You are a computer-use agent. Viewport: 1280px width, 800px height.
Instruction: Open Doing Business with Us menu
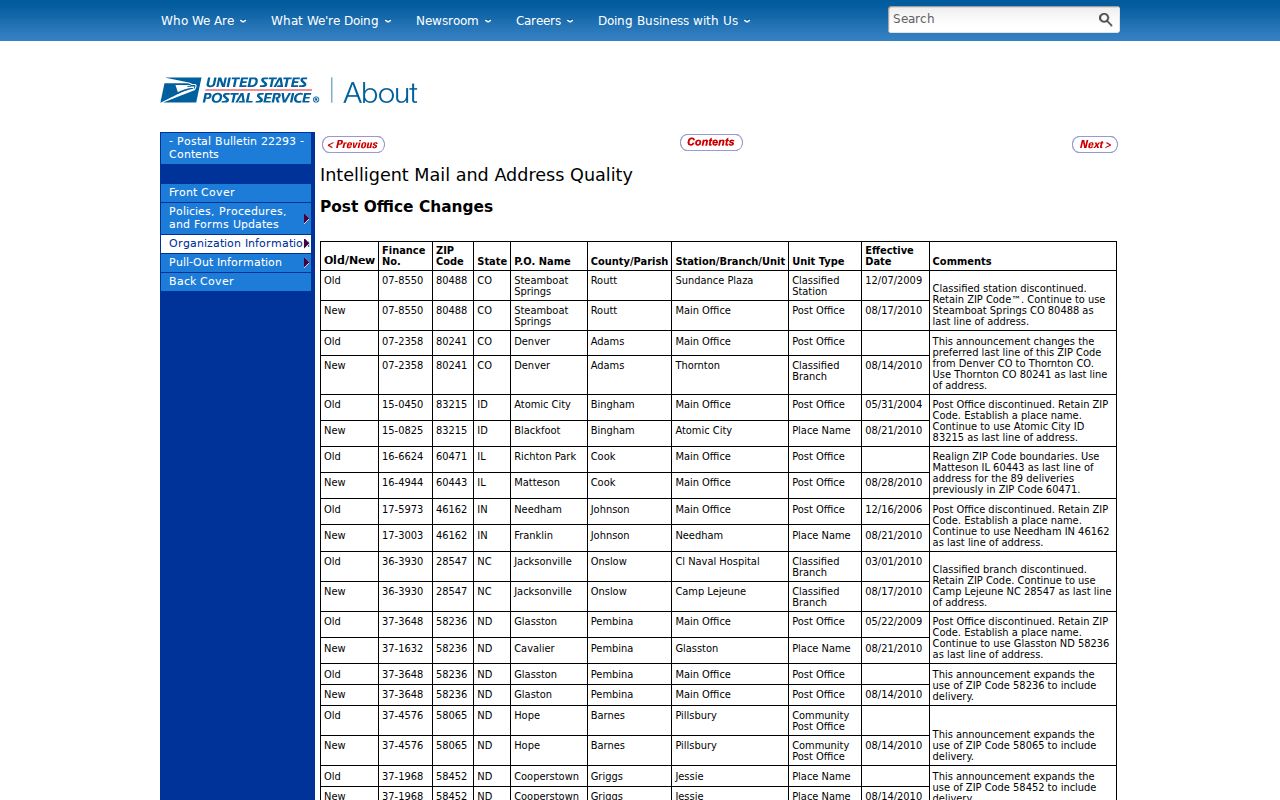click(674, 20)
